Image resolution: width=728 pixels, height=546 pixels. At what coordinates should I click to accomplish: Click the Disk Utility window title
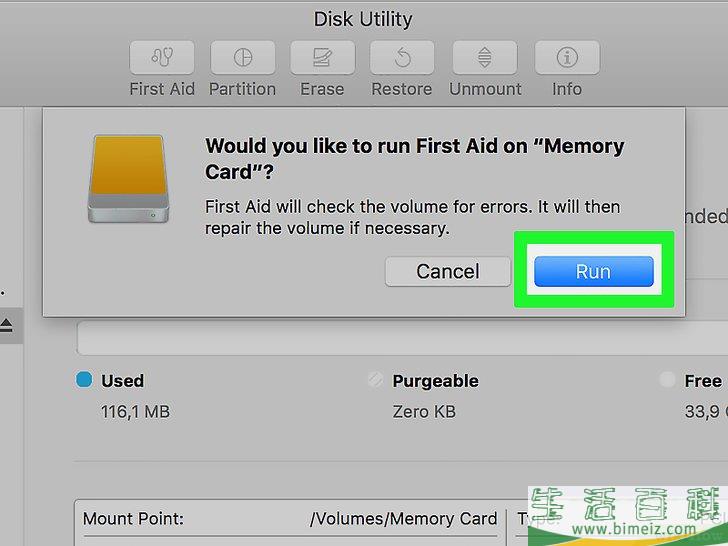click(363, 20)
